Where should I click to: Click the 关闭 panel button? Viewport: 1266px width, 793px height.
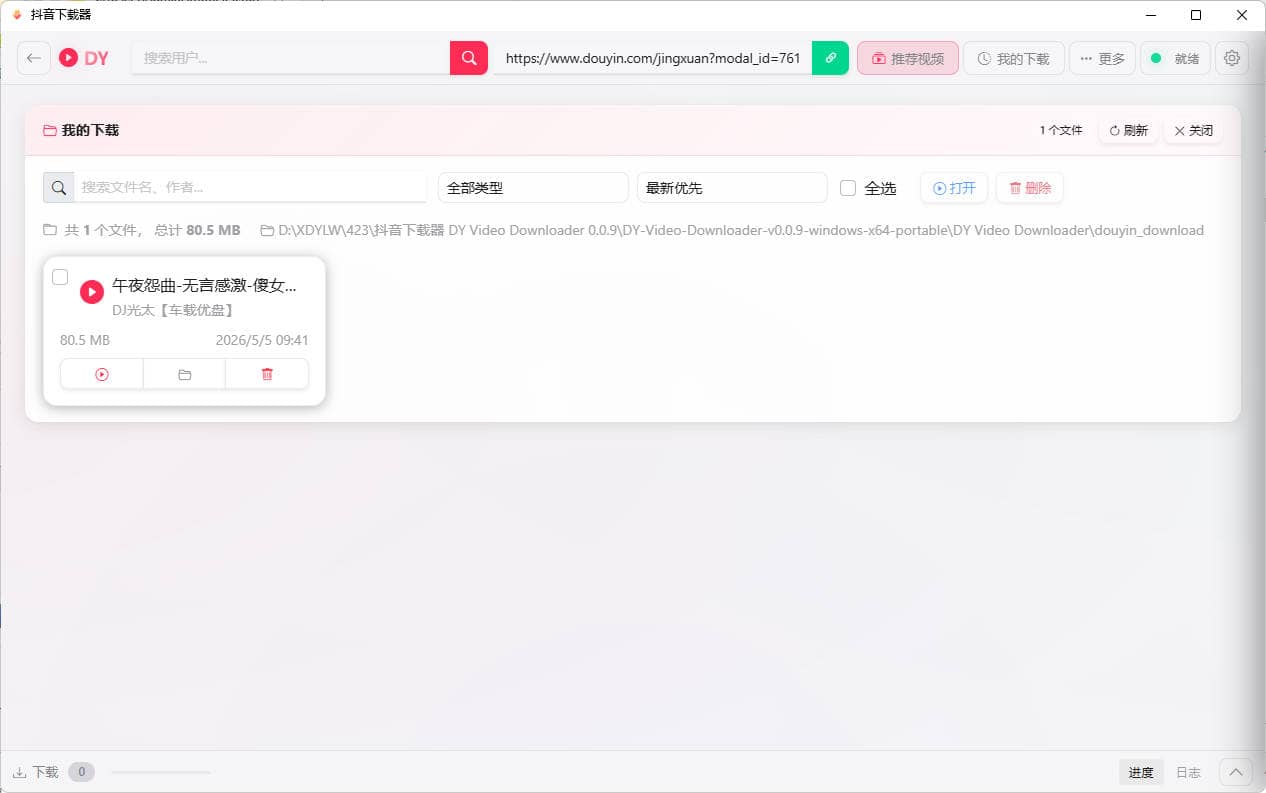click(x=1193, y=130)
